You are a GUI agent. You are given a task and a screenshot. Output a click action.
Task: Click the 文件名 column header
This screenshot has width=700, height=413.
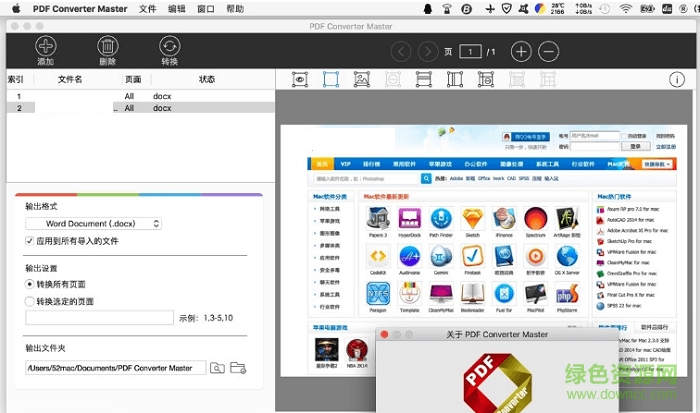click(70, 79)
